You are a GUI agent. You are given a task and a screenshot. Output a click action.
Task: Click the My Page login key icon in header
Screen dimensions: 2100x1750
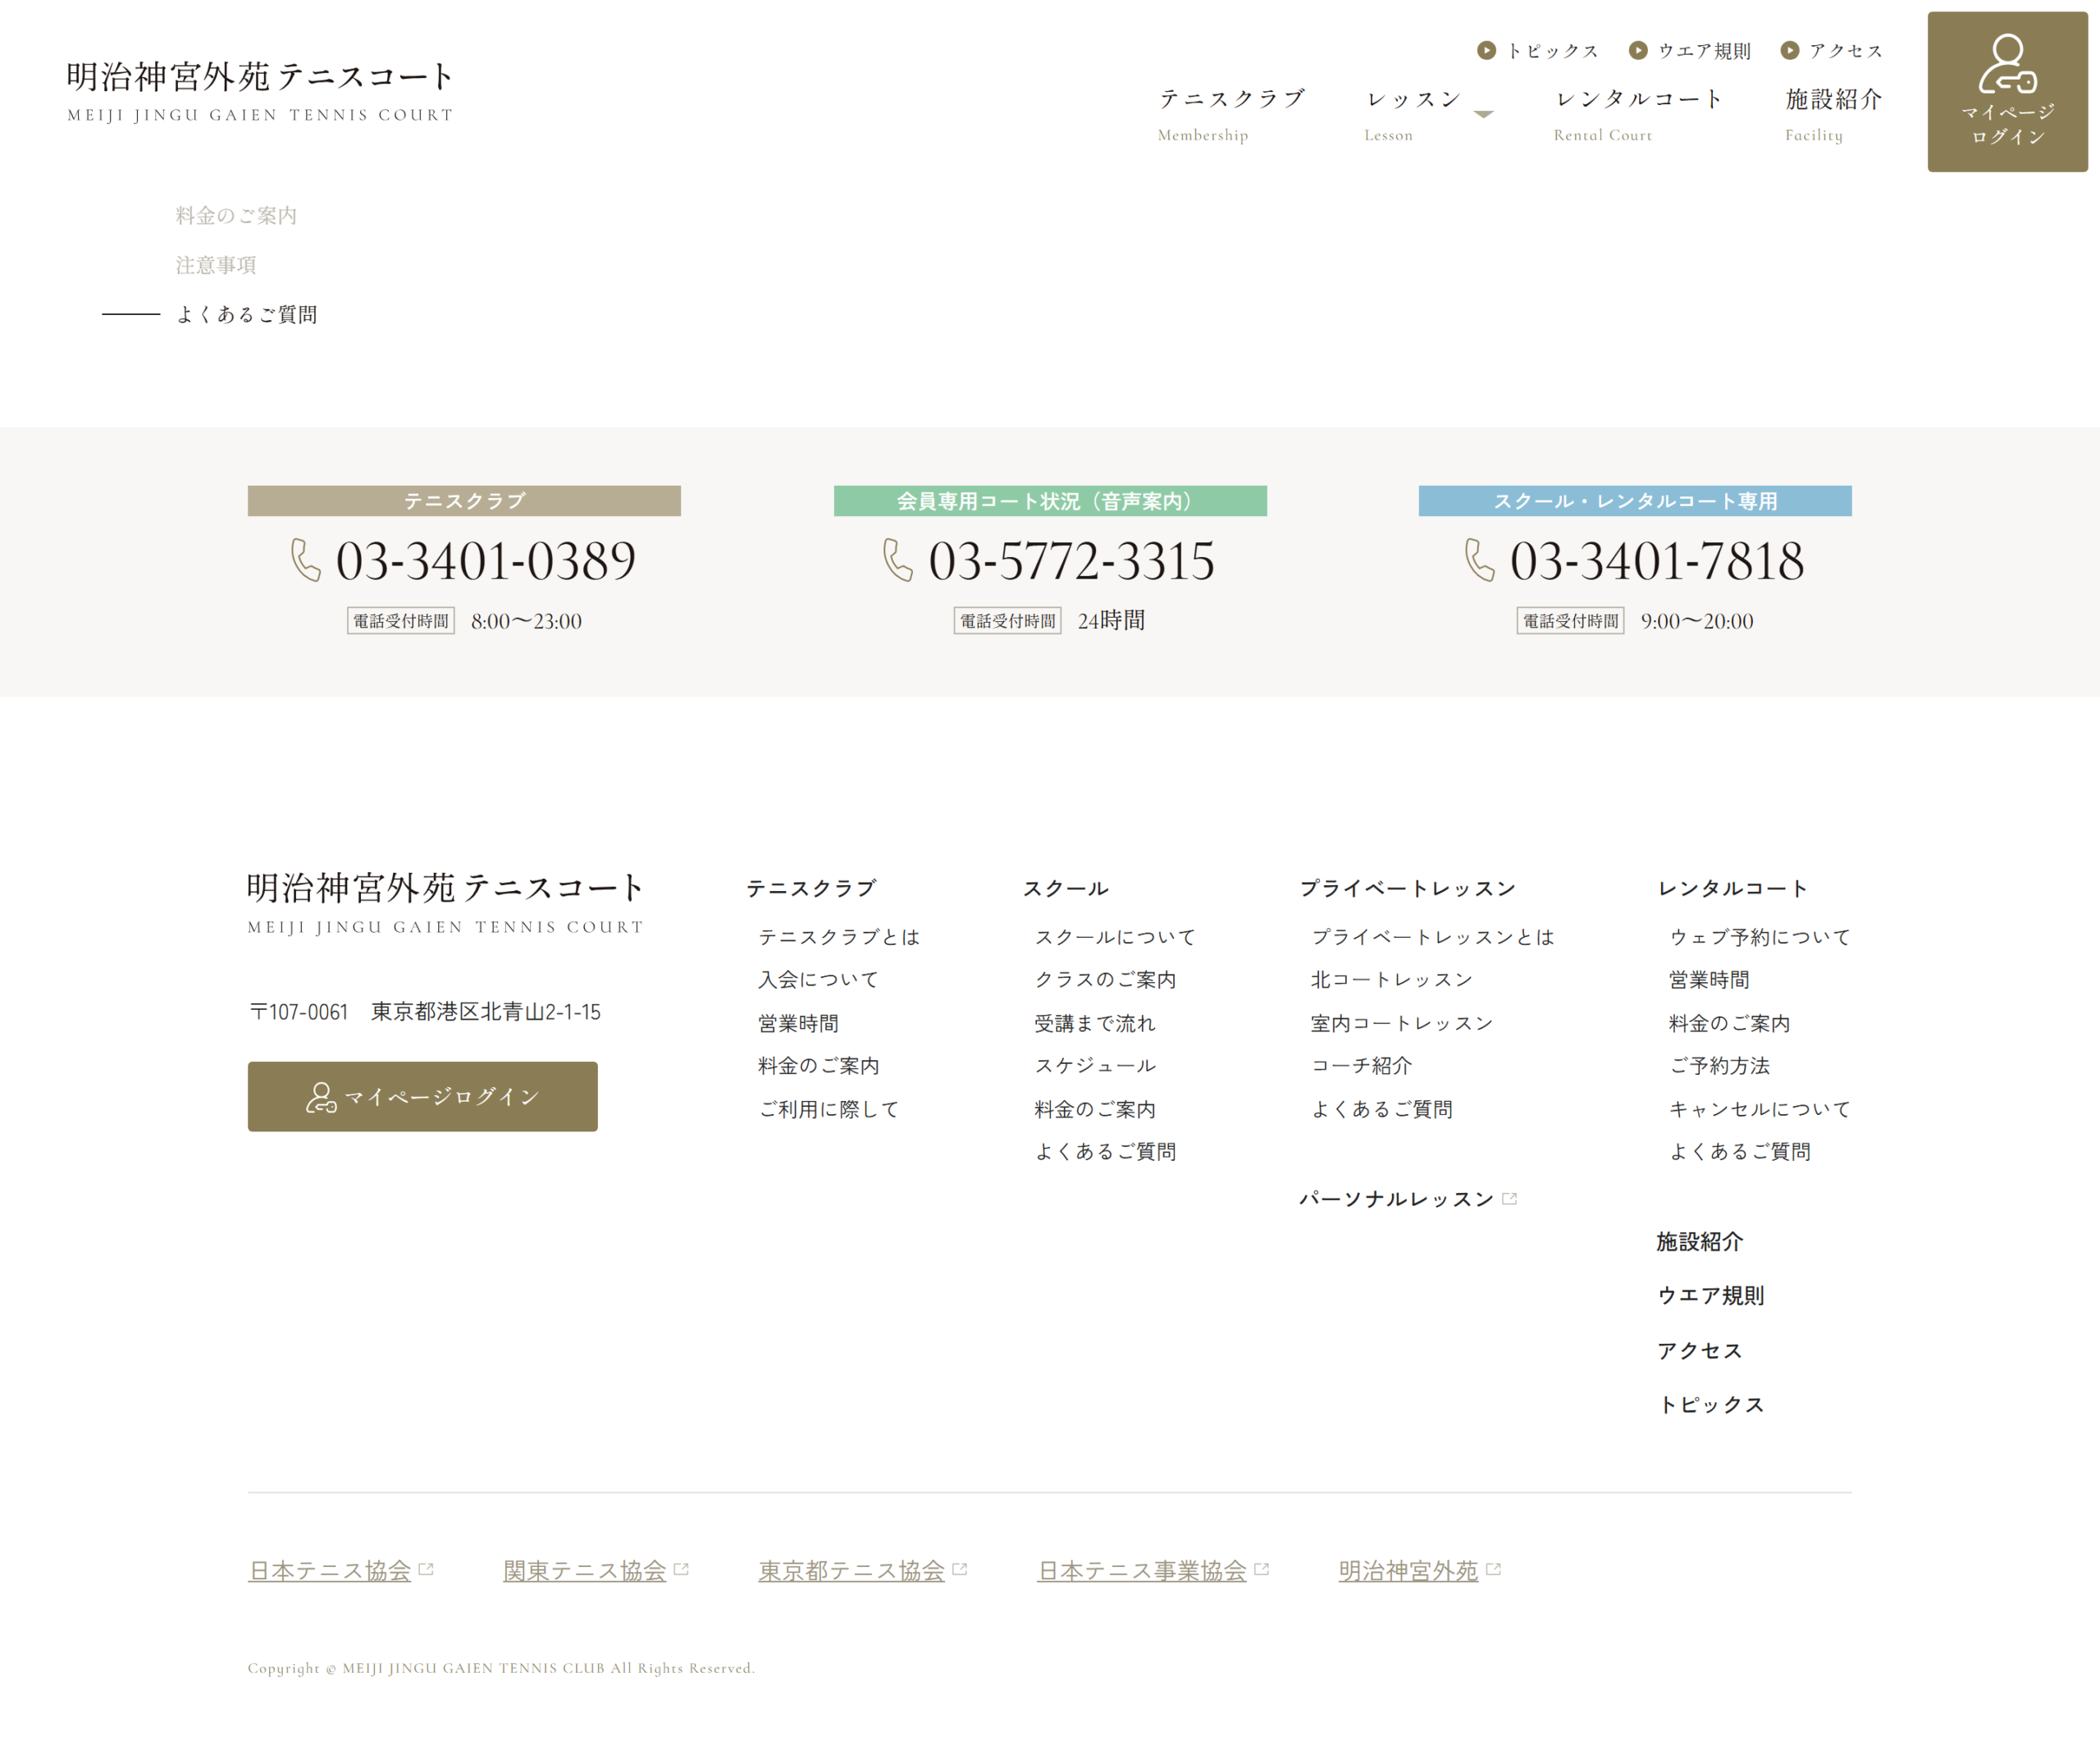click(x=2007, y=64)
